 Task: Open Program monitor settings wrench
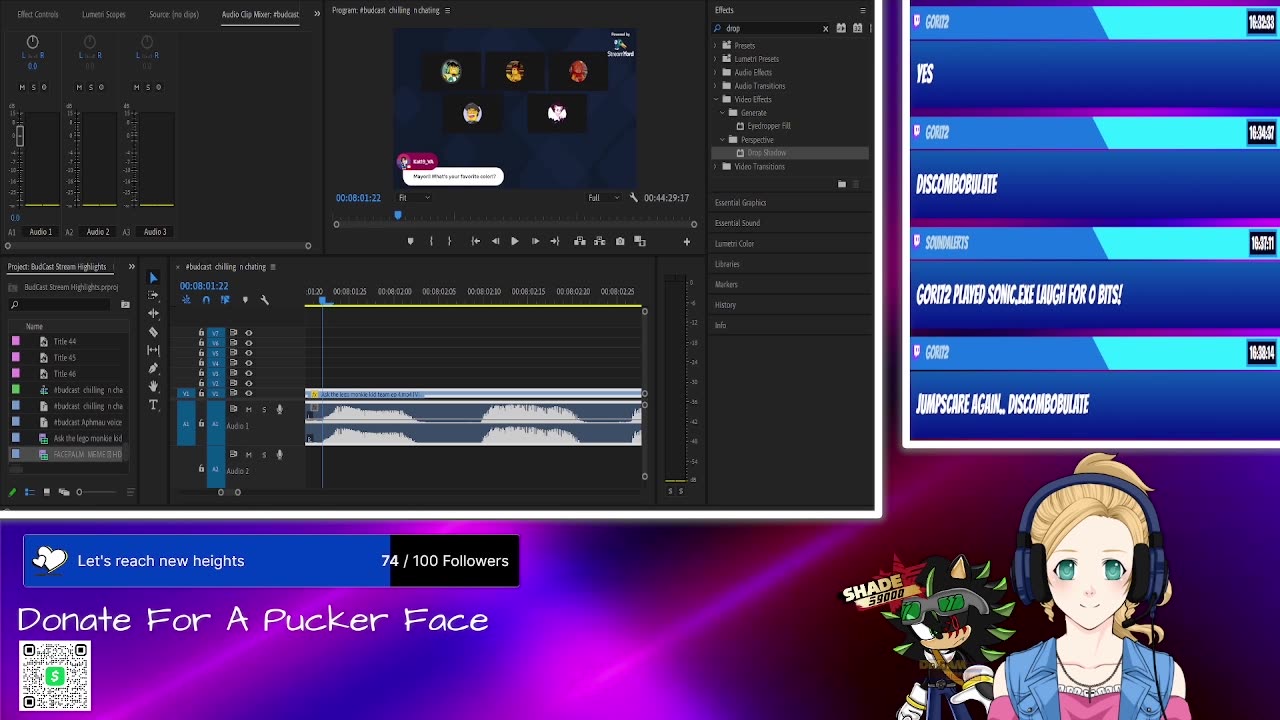click(x=633, y=197)
